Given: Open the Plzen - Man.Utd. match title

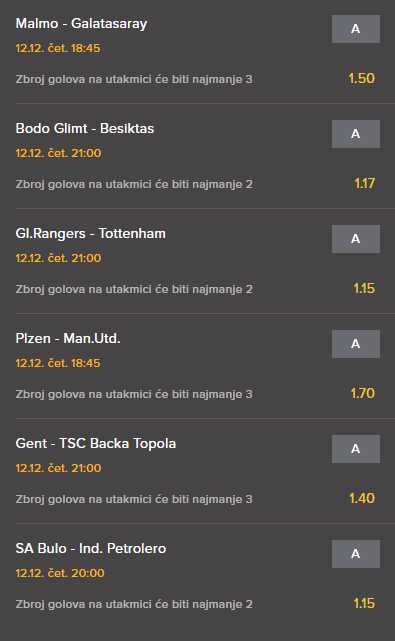Looking at the screenshot, I should pos(68,339).
